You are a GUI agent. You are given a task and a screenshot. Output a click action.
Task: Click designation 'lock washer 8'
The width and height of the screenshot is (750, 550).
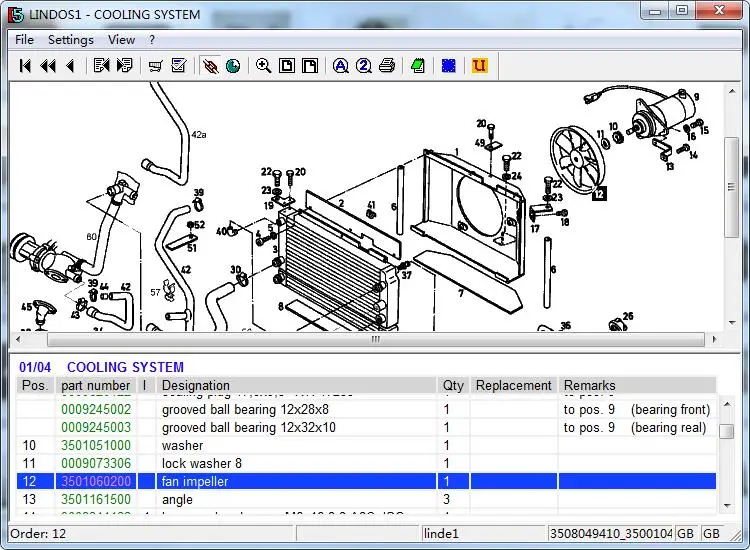201,463
